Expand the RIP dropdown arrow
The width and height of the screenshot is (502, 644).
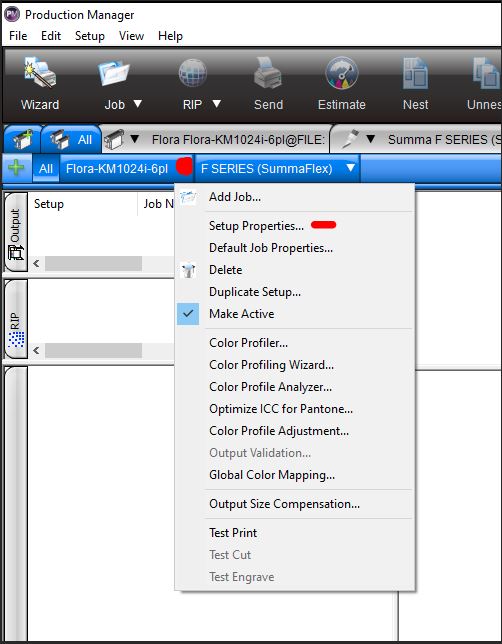(x=216, y=104)
